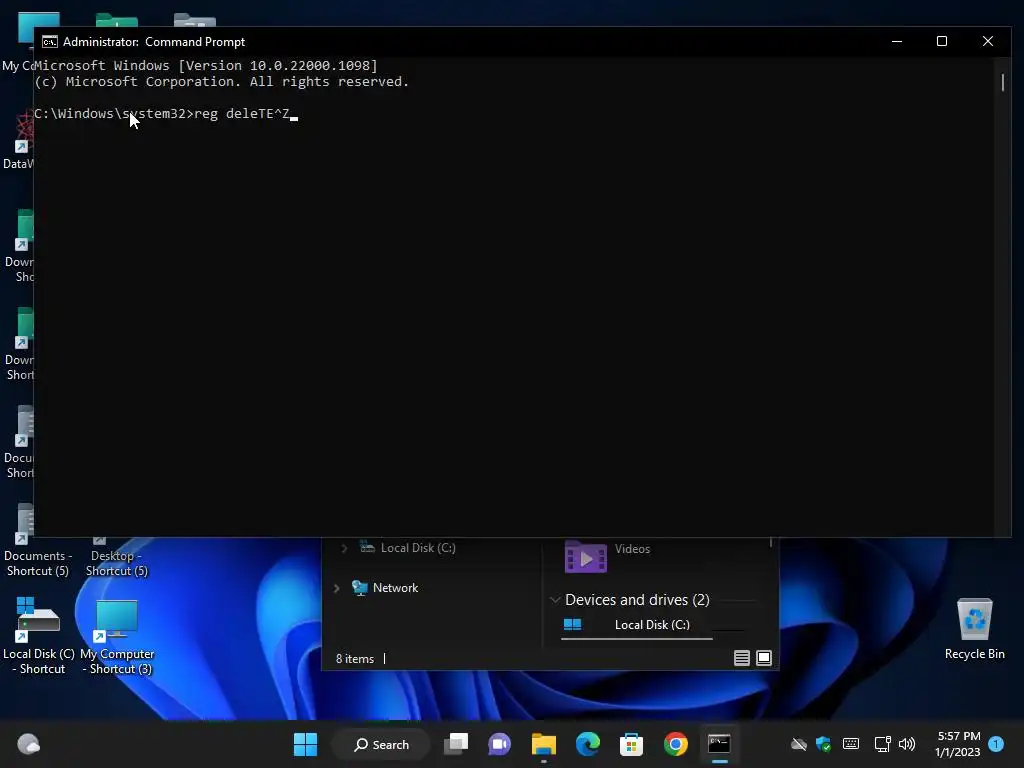The height and width of the screenshot is (768, 1024).
Task: Select Network in Explorer navigation pane
Action: point(395,588)
